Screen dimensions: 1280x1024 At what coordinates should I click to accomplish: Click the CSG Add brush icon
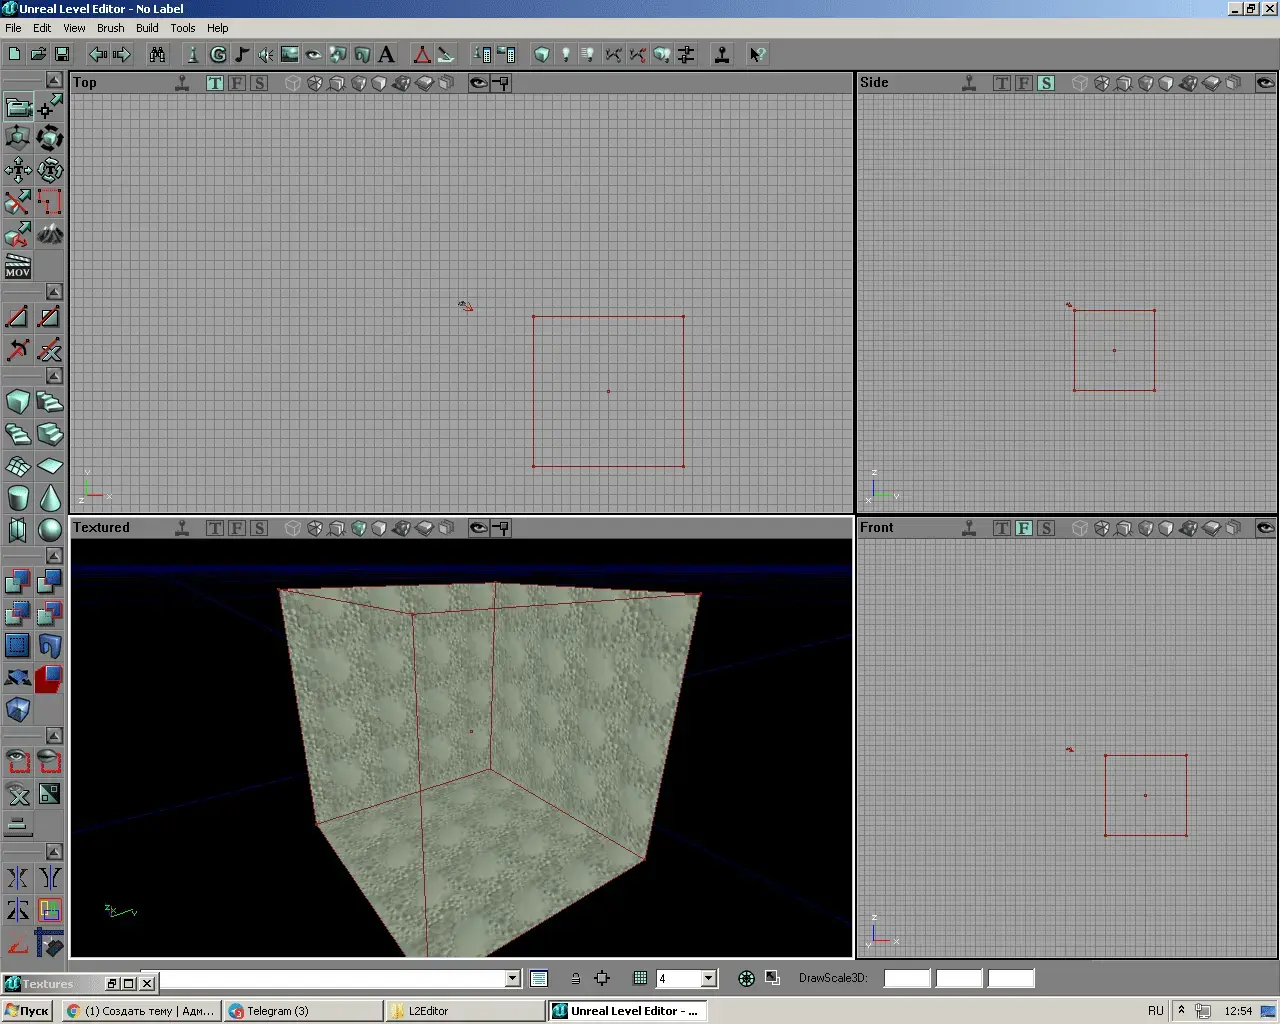click(x=18, y=581)
